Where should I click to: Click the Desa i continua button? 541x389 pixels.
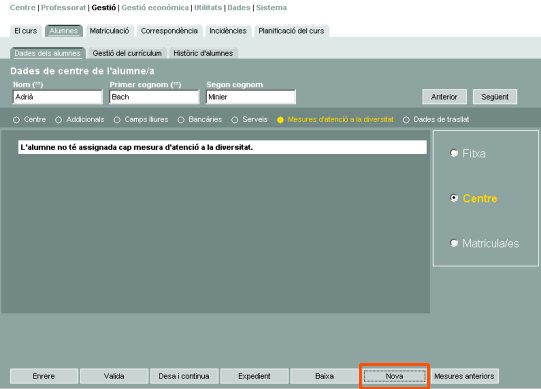click(184, 376)
